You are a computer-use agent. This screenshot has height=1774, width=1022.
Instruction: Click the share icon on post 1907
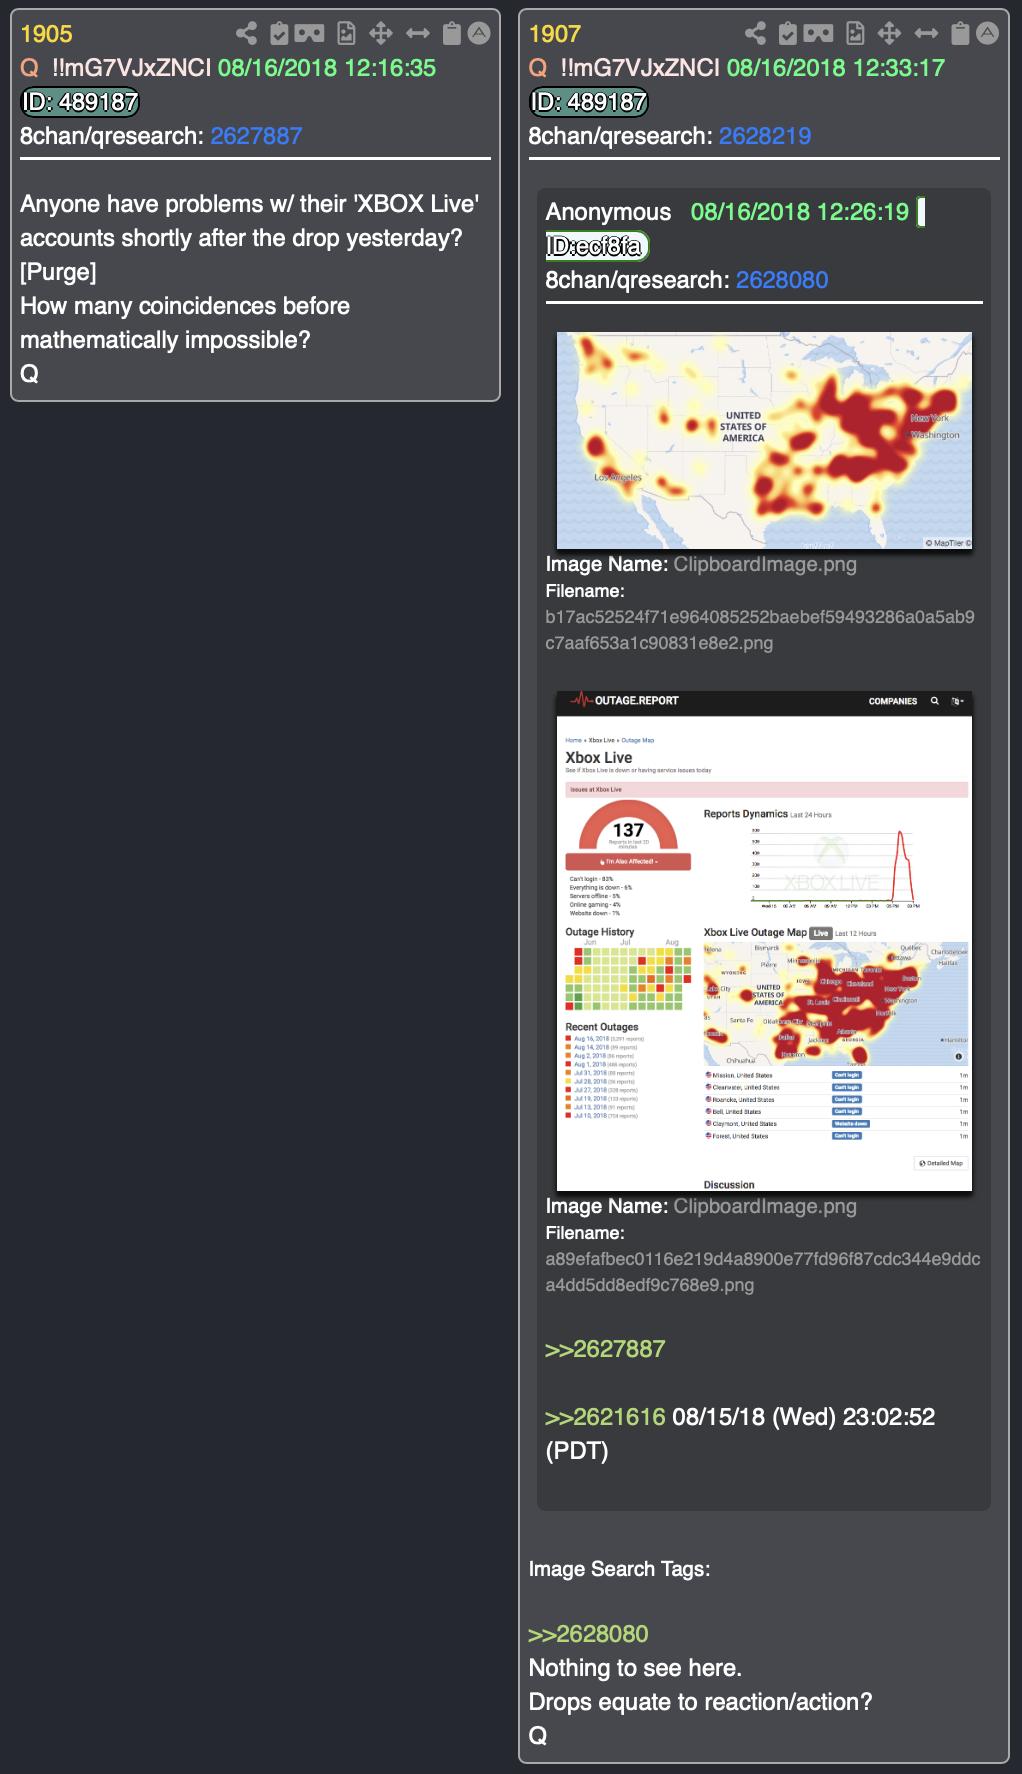(x=755, y=34)
